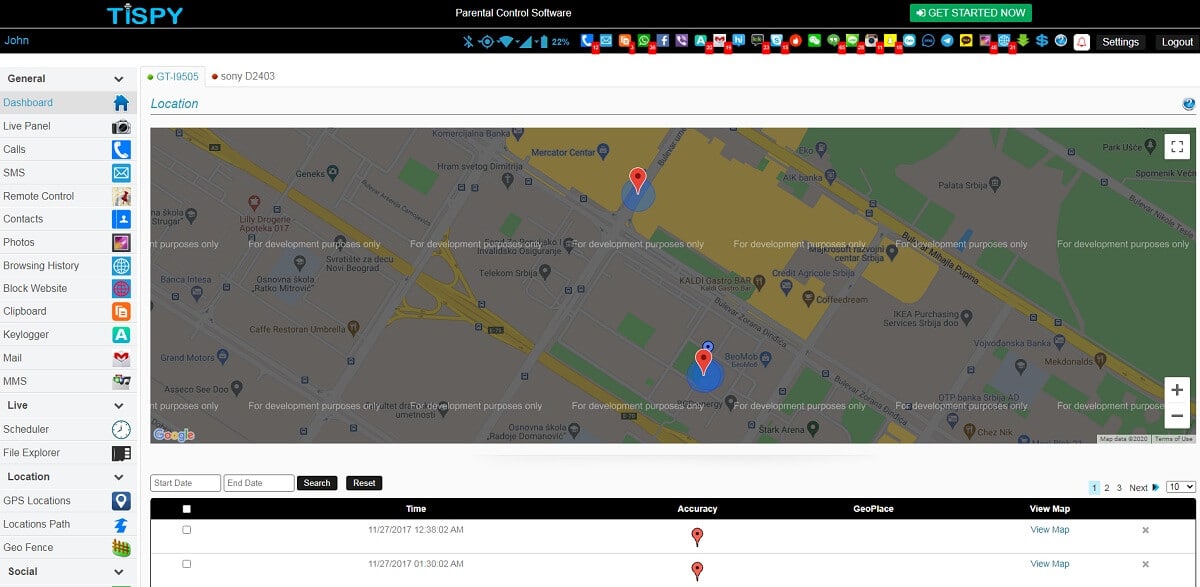Open the rows-per-page dropdown showing 10
1200x587 pixels.
[x=1181, y=487]
